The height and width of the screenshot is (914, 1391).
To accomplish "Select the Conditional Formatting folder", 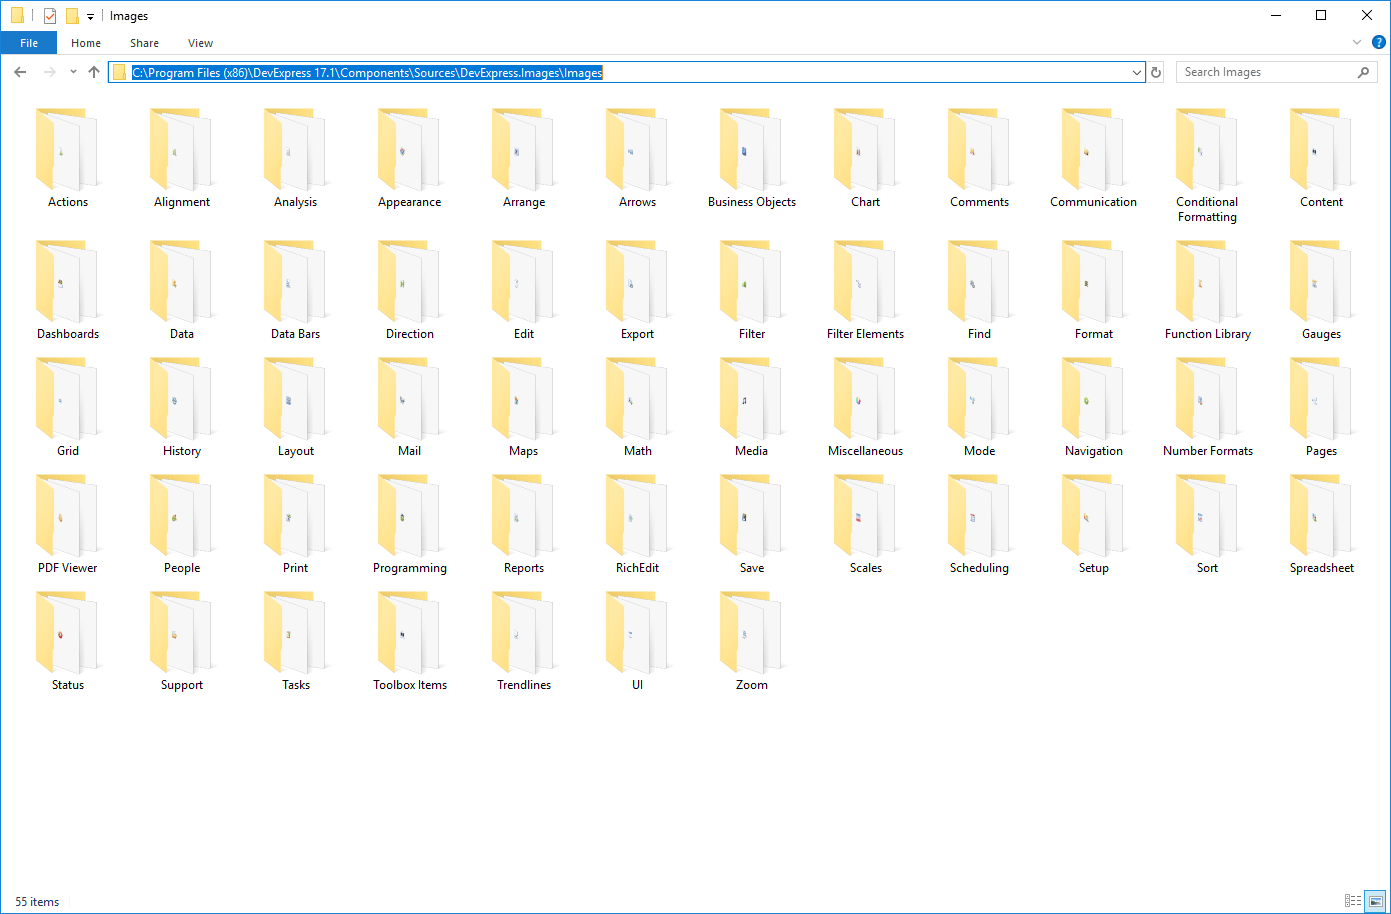I will point(1208,167).
